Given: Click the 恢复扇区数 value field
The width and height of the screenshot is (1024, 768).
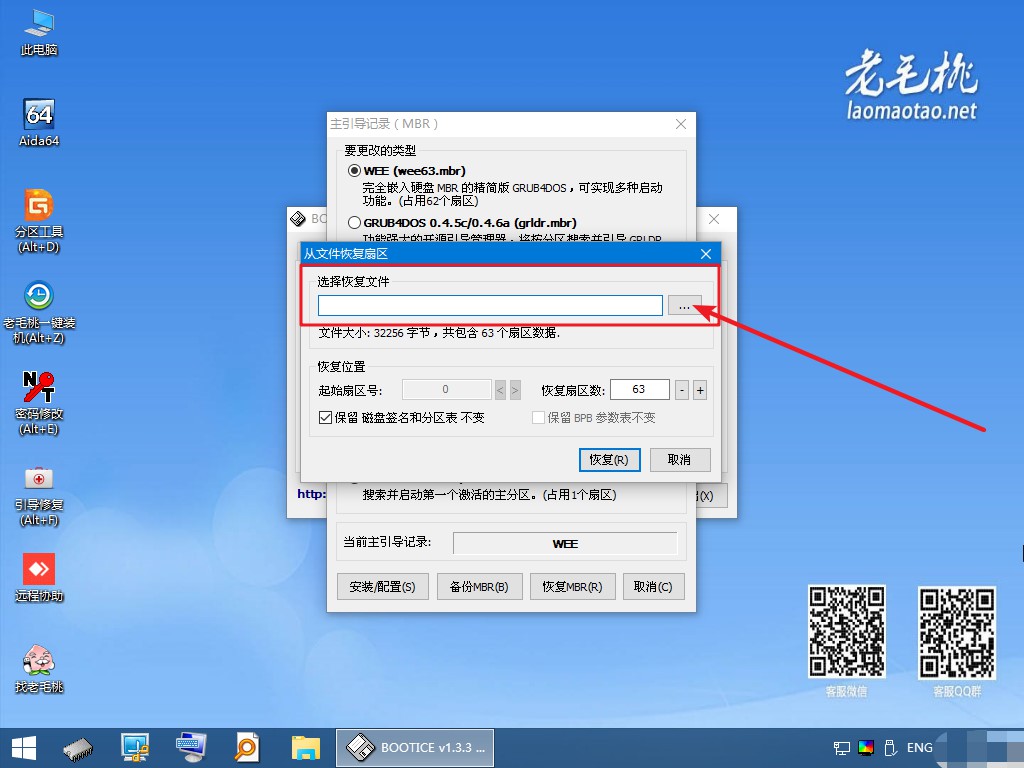Looking at the screenshot, I should [x=639, y=390].
